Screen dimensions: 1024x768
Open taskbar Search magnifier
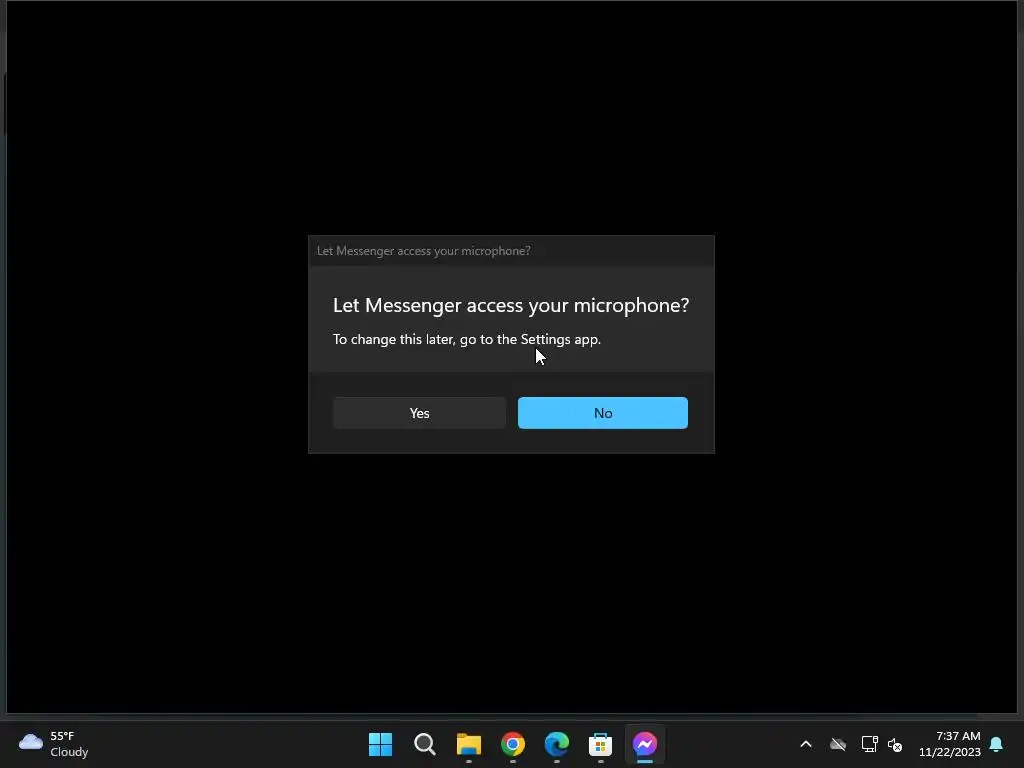click(x=424, y=744)
